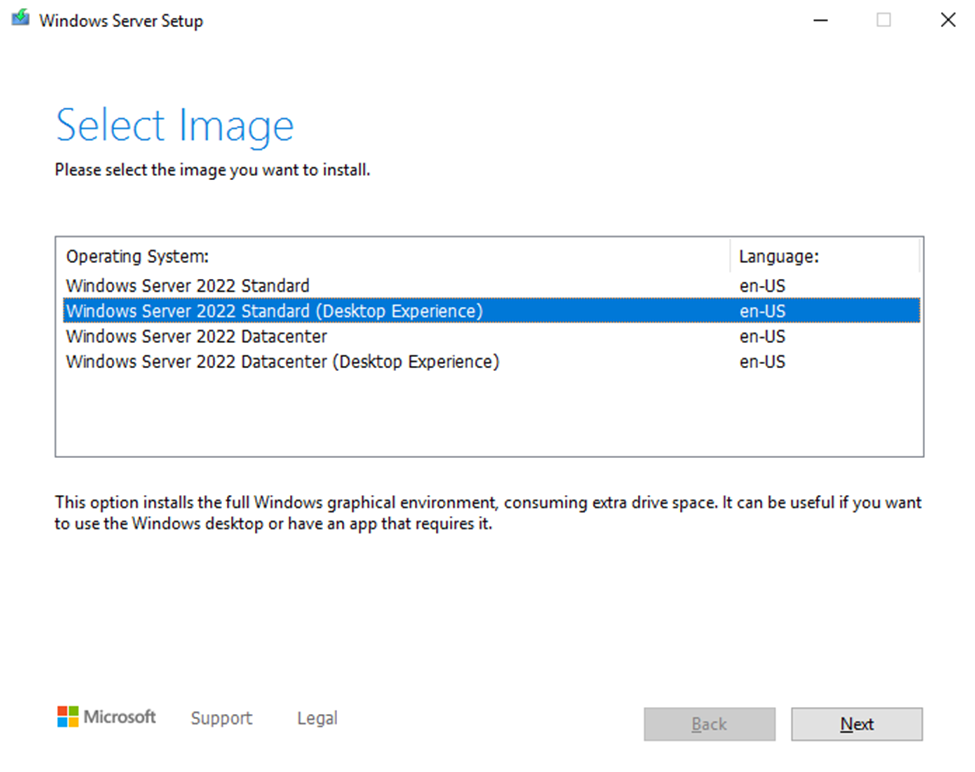Open the Support link

pos(221,718)
